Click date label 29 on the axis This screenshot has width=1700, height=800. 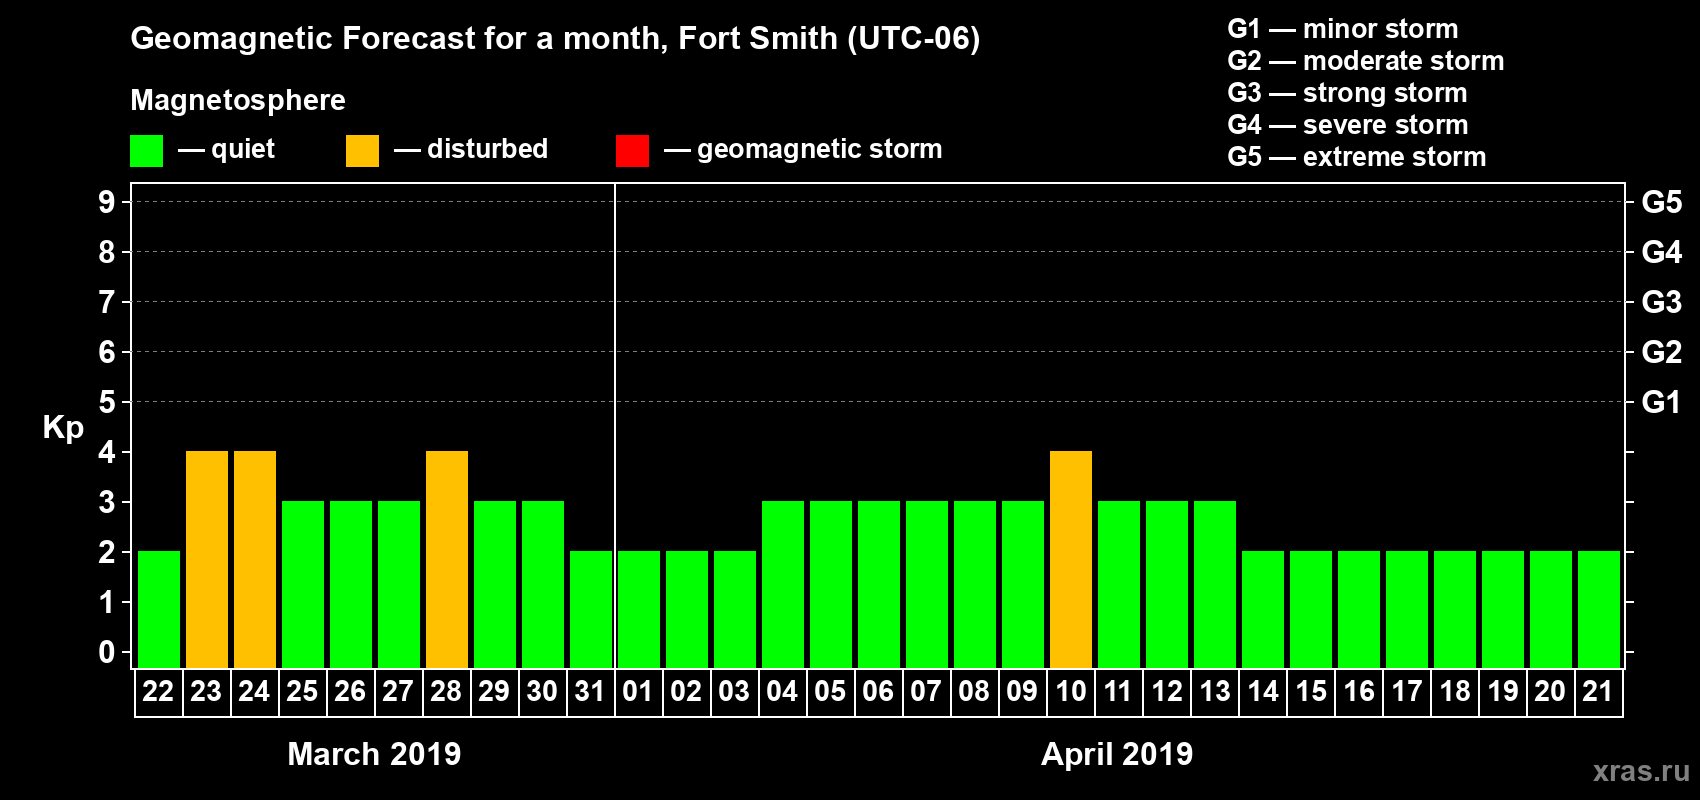pos(494,691)
